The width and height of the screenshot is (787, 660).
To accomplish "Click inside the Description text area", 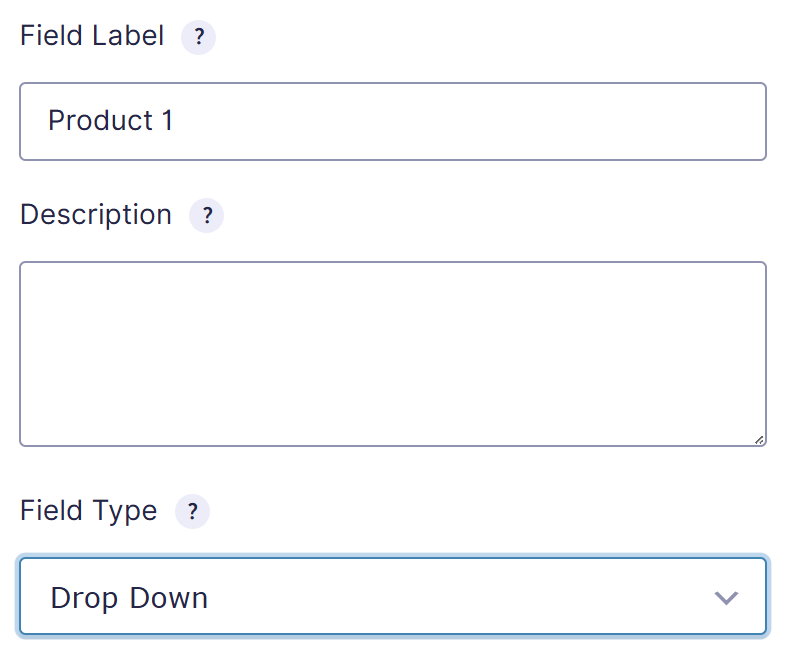I will click(393, 353).
